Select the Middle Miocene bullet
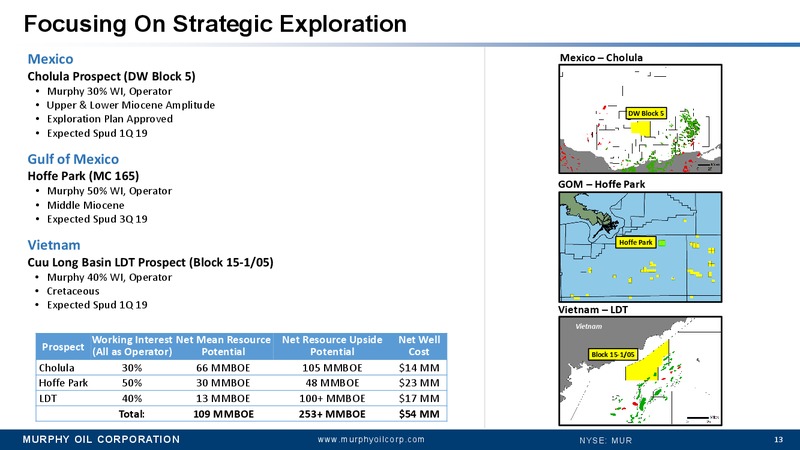The height and width of the screenshot is (450, 800). click(x=86, y=205)
